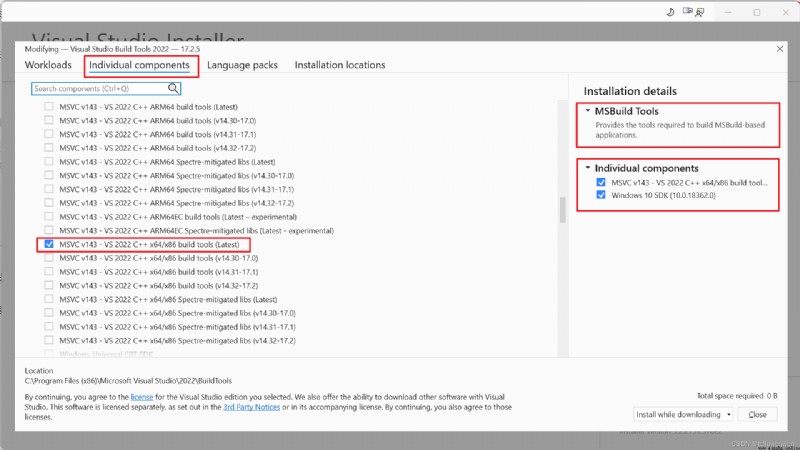Check x64/x86 build tools (v14.30-17.0)
The width and height of the screenshot is (800, 450).
coord(48,258)
